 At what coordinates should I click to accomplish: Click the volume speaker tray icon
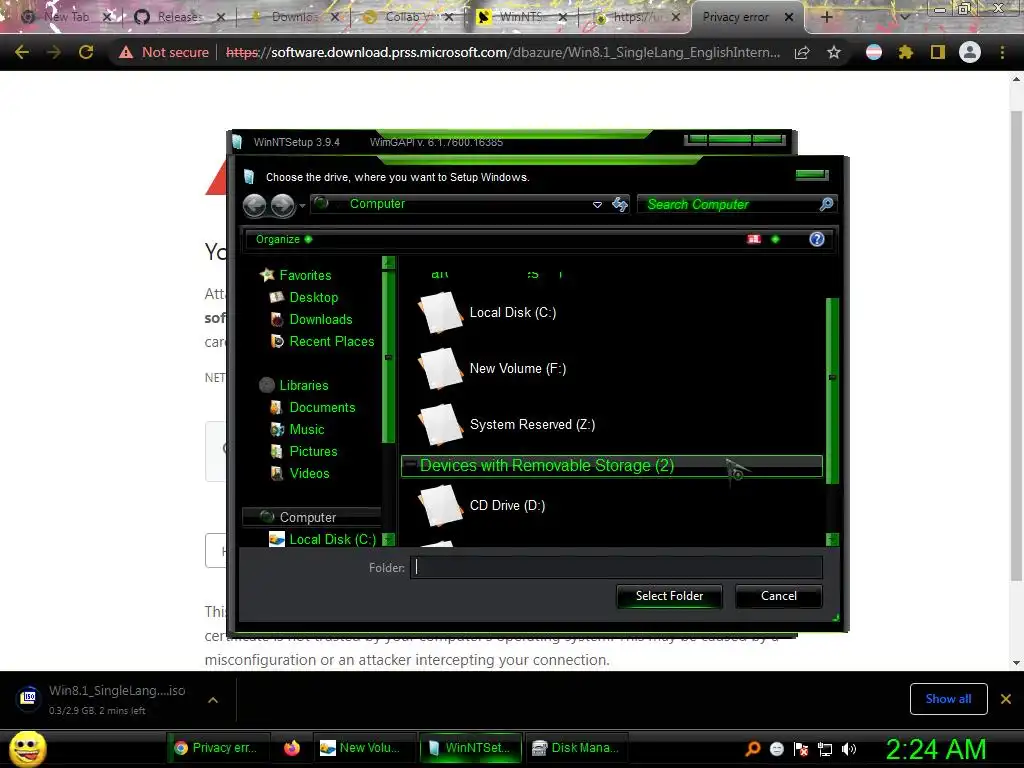[849, 749]
